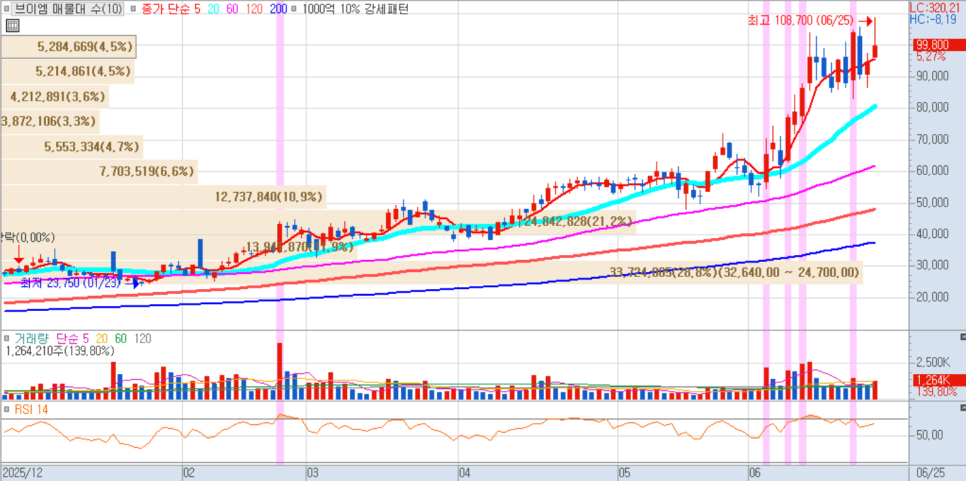Viewport: 966px width, 481px height.
Task: Click the 1,264,210주(139.80%) volume readout
Action: point(60,351)
